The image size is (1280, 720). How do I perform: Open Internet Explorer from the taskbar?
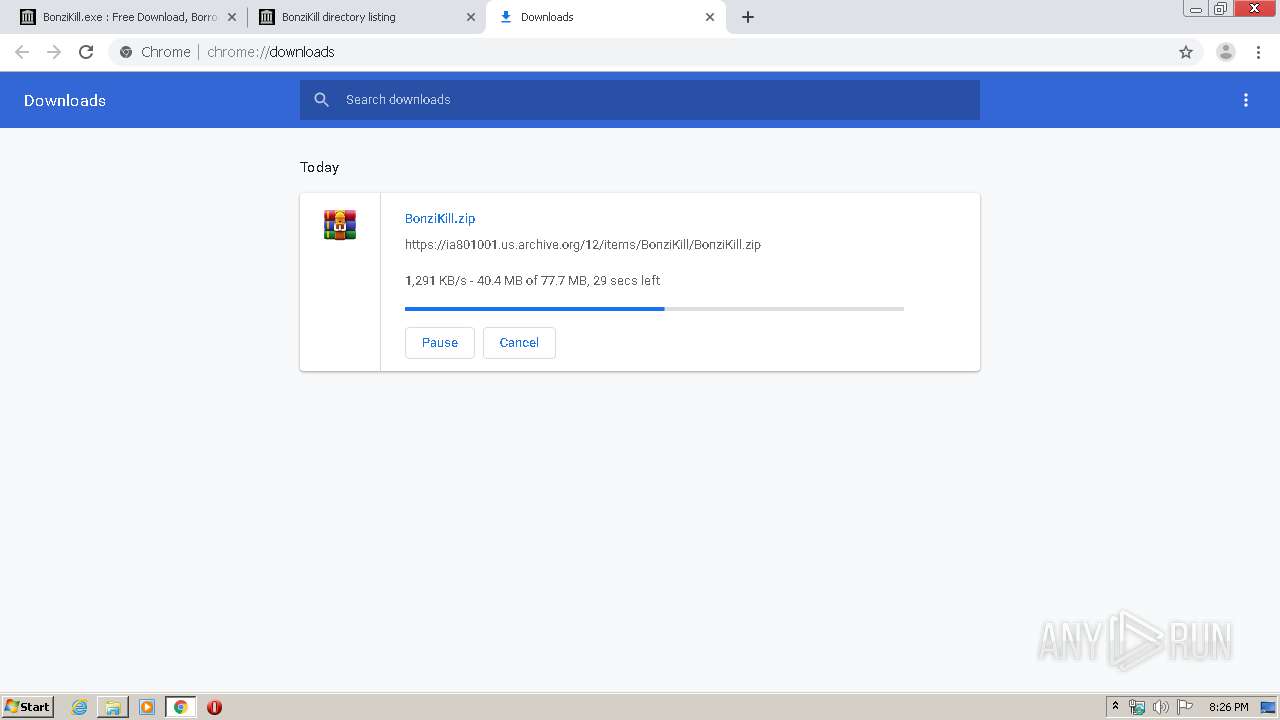click(80, 707)
